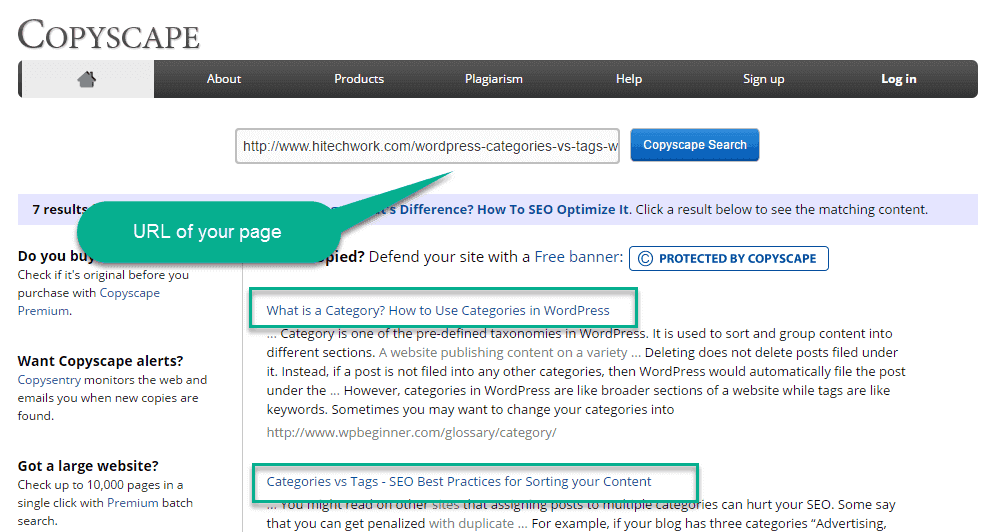Open the About menu item
1001x532 pixels.
pos(223,79)
